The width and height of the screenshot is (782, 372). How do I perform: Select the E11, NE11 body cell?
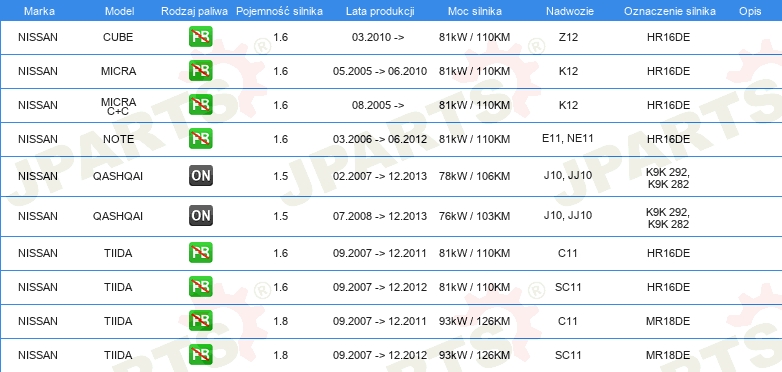[568, 138]
